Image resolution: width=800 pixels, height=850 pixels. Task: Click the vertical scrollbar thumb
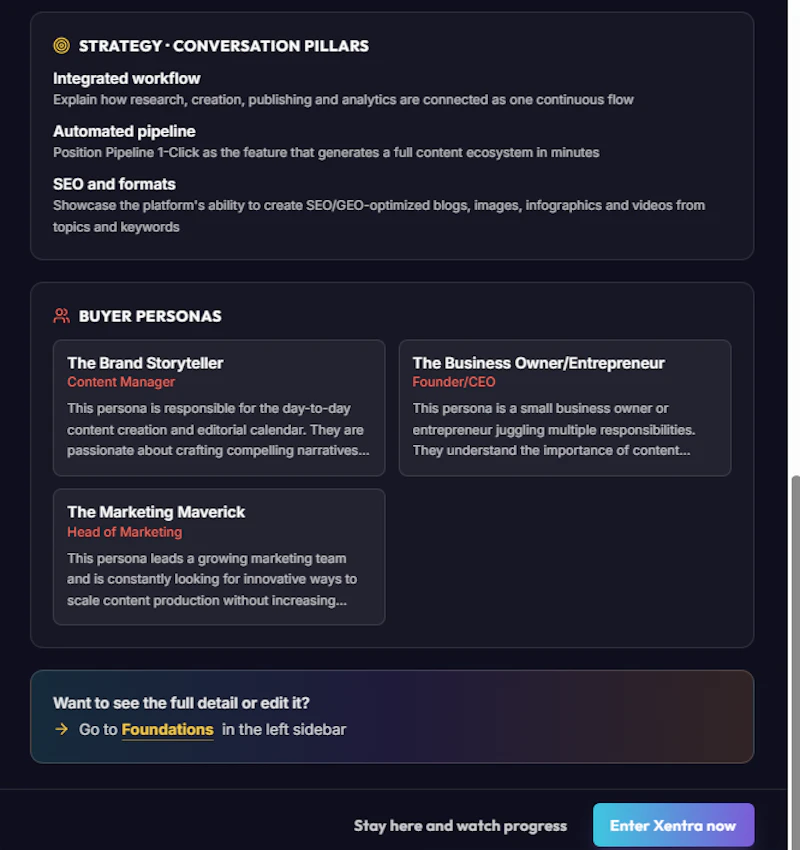(x=795, y=661)
